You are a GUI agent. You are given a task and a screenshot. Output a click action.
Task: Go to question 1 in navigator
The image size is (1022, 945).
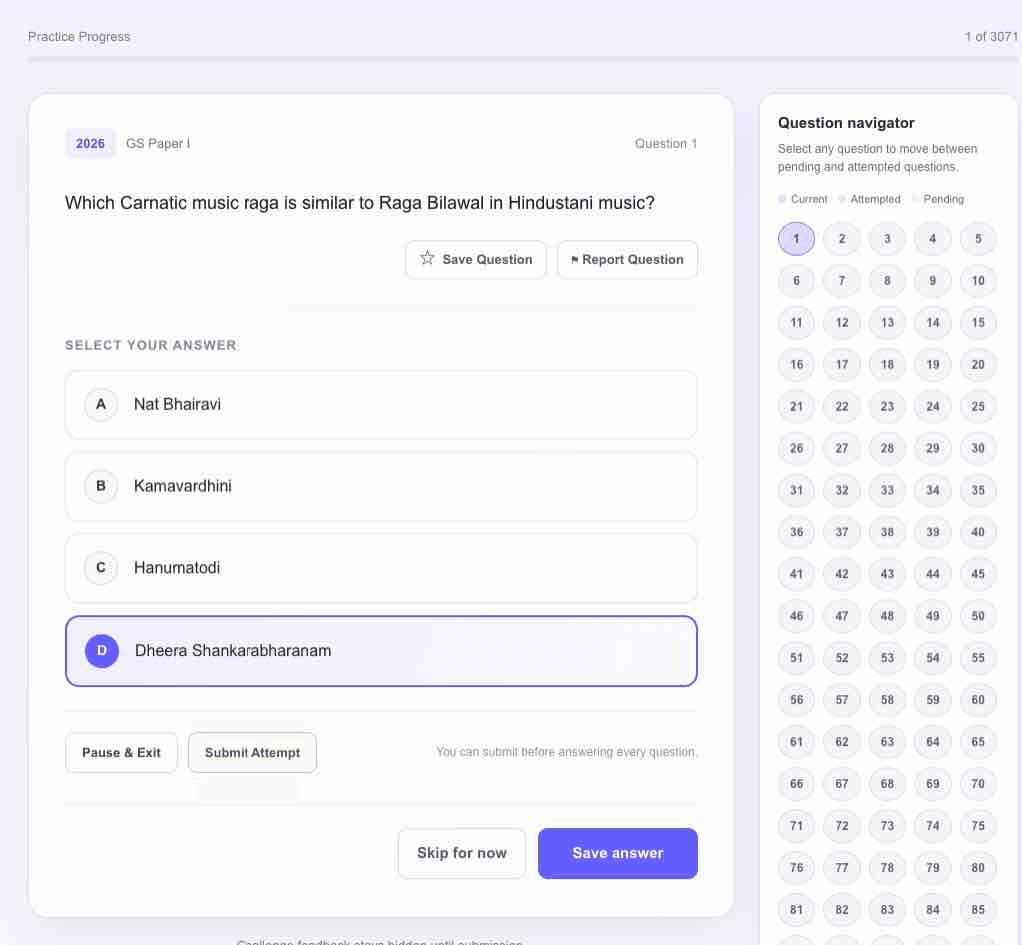tap(796, 239)
